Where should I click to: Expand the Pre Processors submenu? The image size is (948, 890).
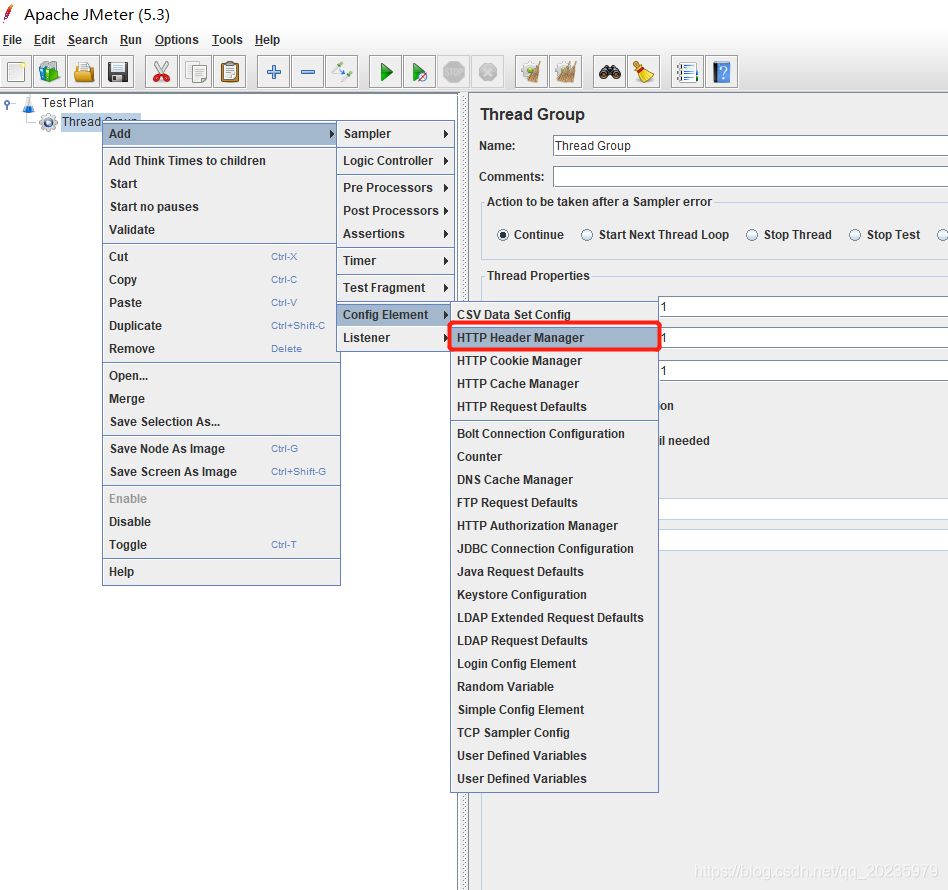click(x=395, y=187)
